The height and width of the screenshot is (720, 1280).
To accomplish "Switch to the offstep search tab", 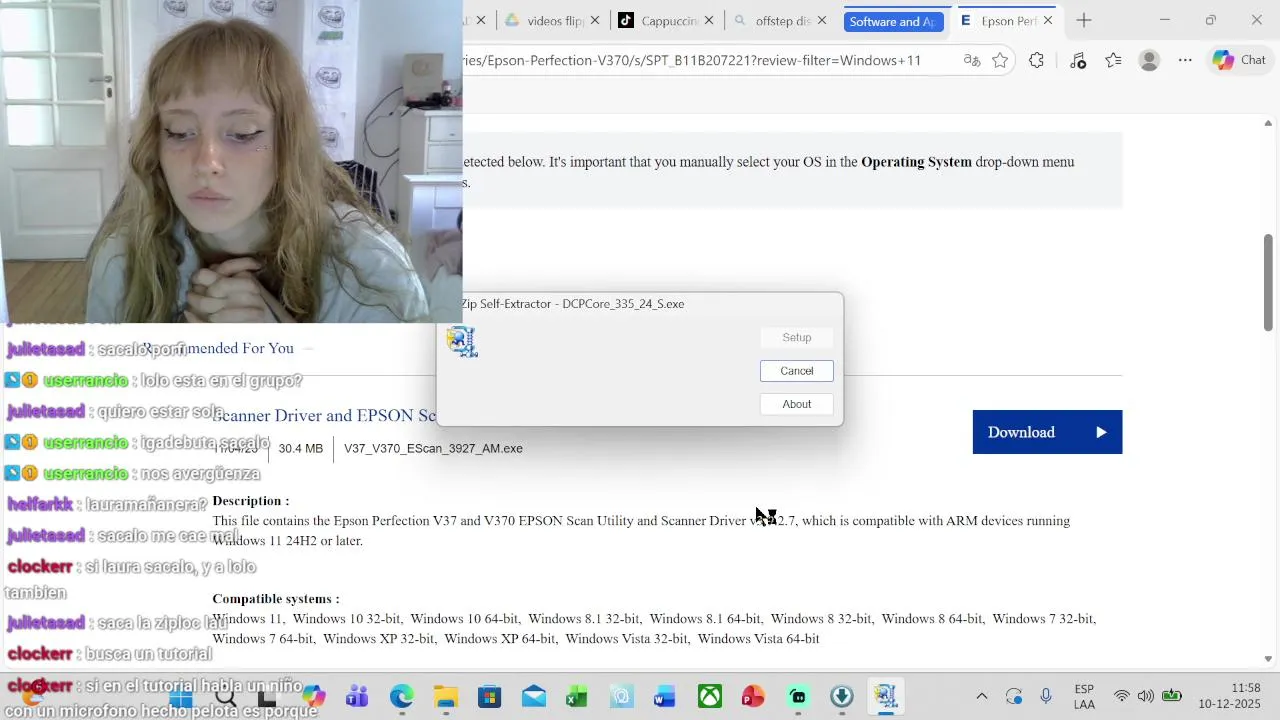I will pos(781,20).
